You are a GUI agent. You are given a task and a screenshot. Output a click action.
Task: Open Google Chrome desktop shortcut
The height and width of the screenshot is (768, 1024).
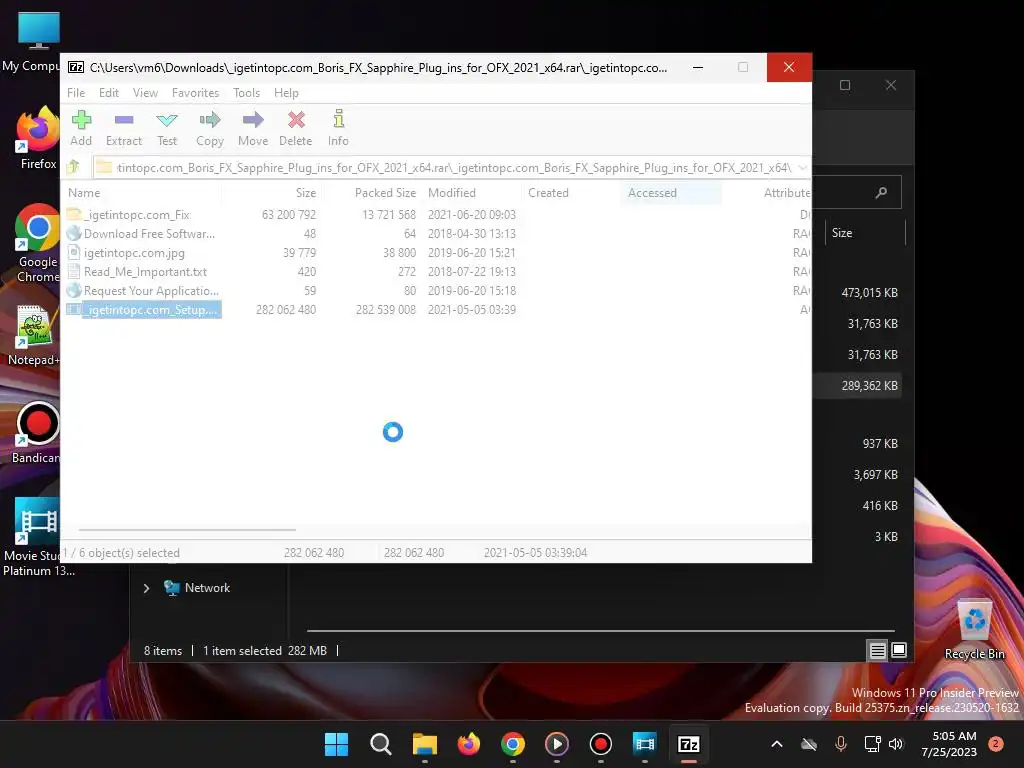(38, 243)
